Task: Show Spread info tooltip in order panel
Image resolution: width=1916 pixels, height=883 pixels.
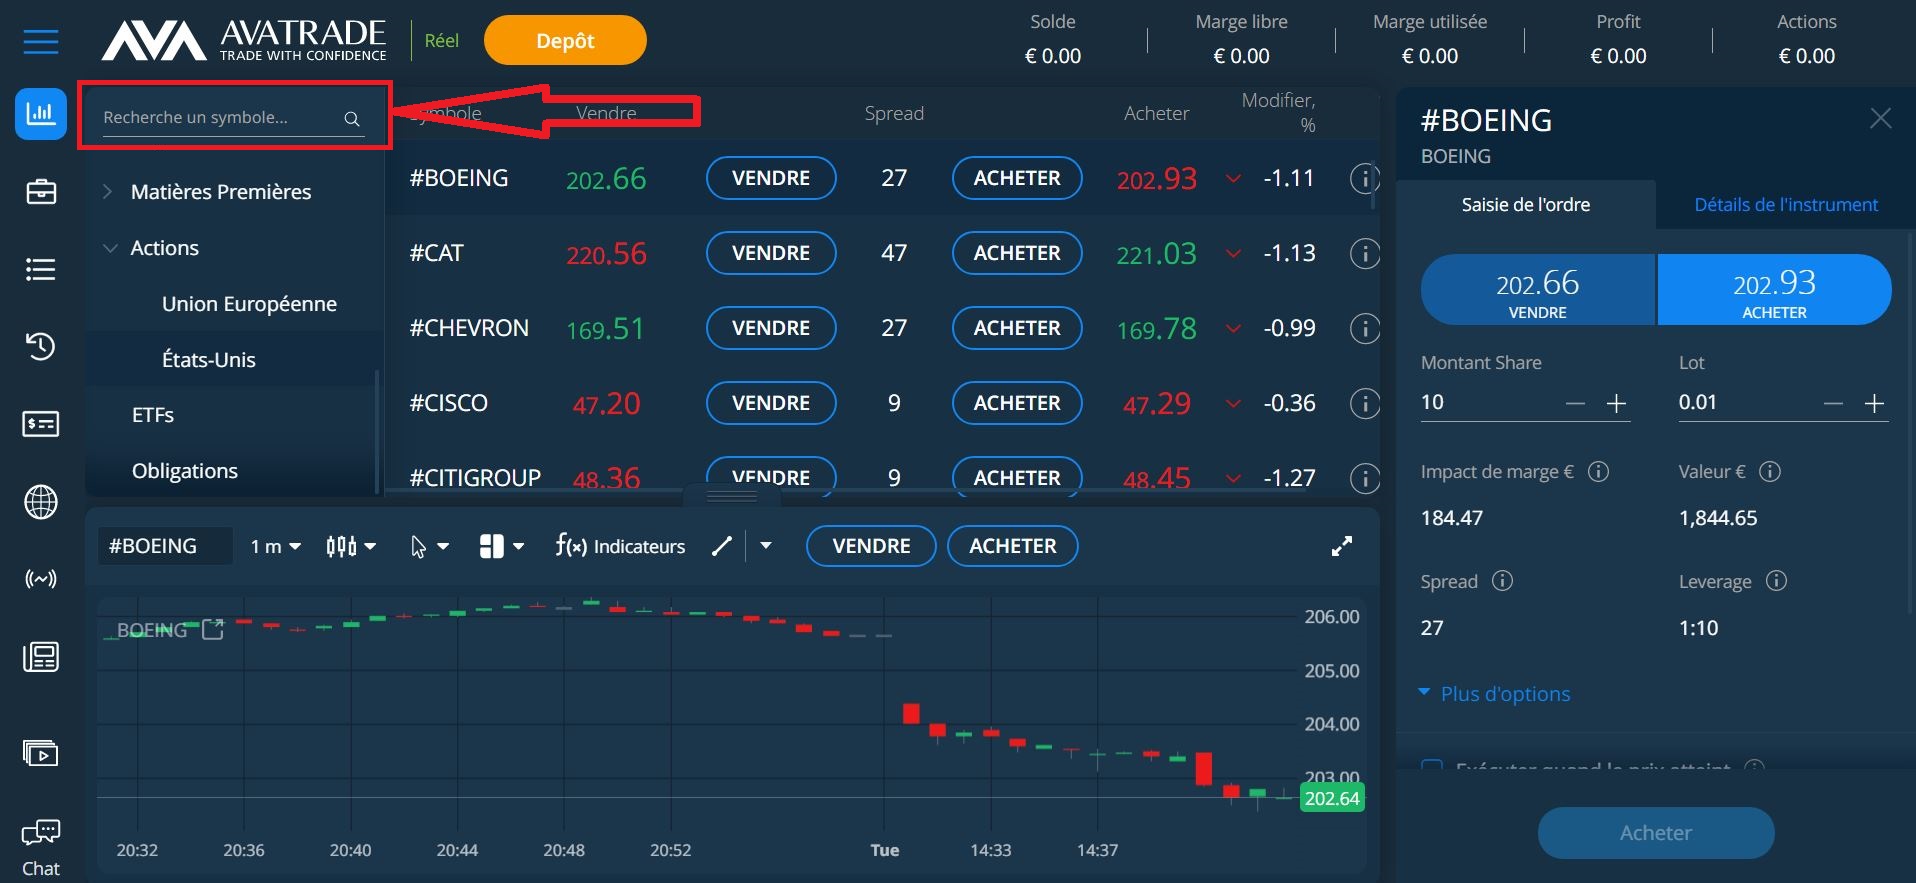Action: coord(1502,580)
